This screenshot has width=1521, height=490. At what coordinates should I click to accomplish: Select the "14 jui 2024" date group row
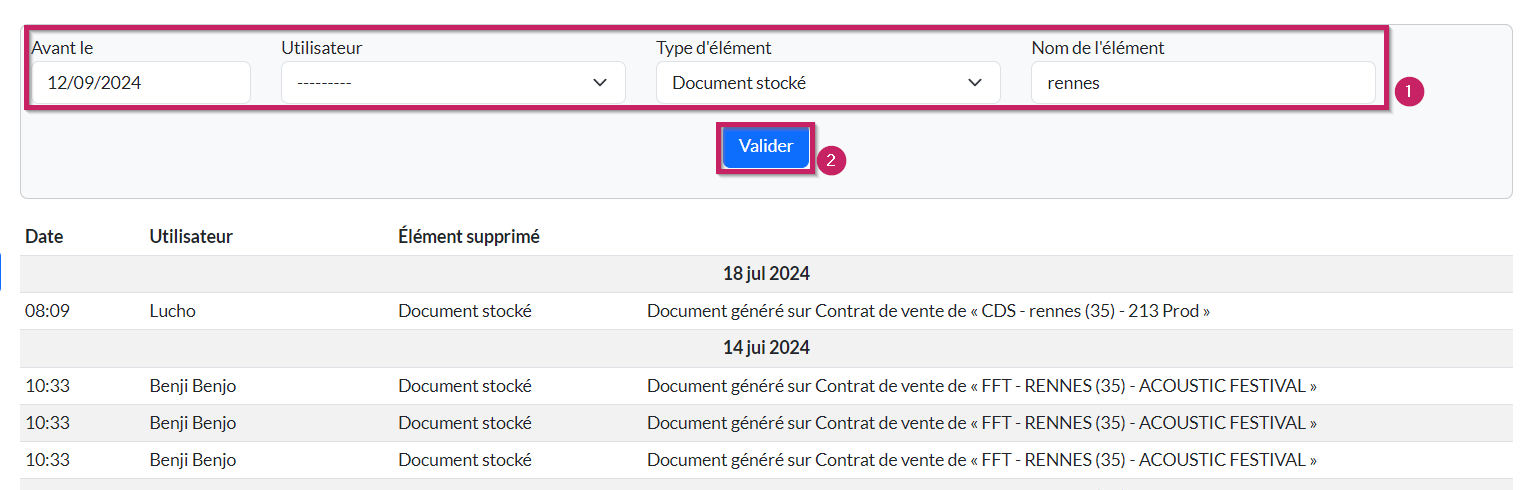coord(766,348)
